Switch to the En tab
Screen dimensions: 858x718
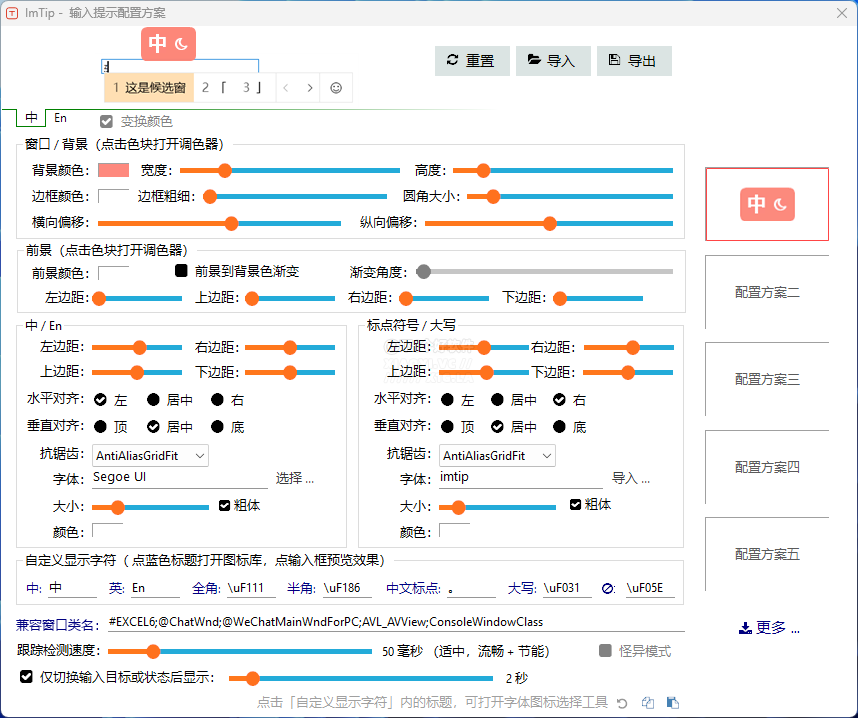[x=61, y=118]
